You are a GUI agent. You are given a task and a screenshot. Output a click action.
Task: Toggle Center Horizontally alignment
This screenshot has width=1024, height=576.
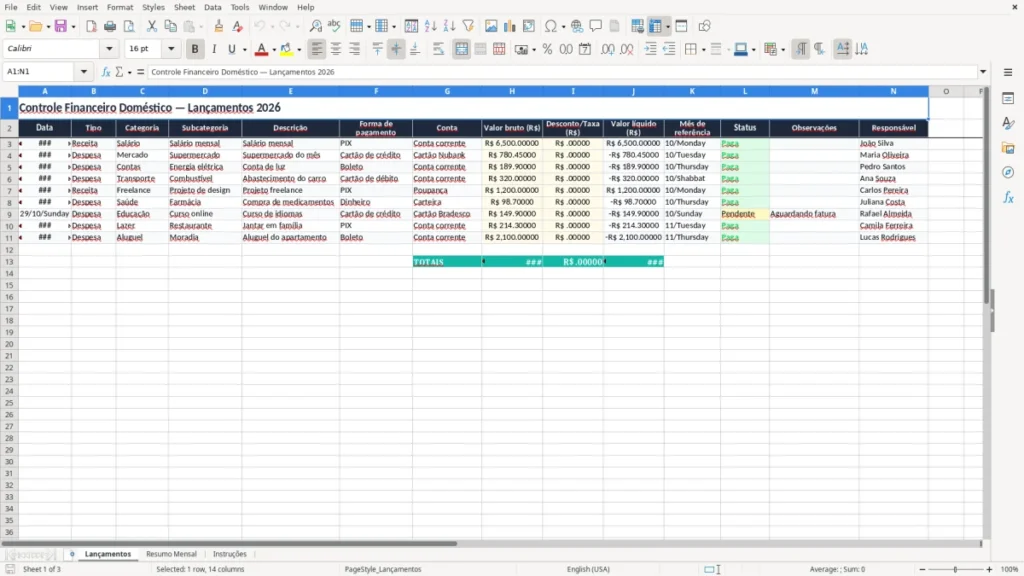pos(336,49)
